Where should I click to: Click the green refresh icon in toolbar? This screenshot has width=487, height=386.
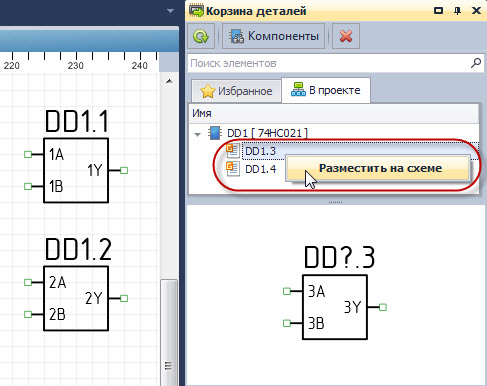(200, 36)
